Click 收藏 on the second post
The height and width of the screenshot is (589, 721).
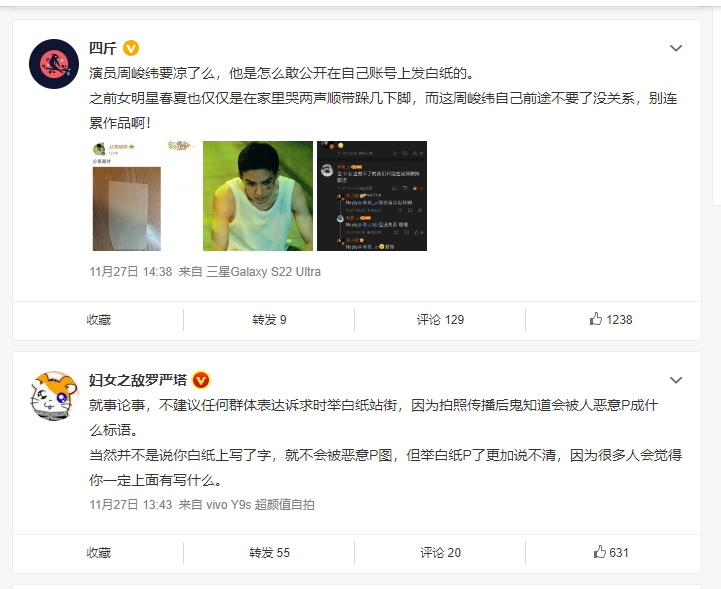coord(98,552)
